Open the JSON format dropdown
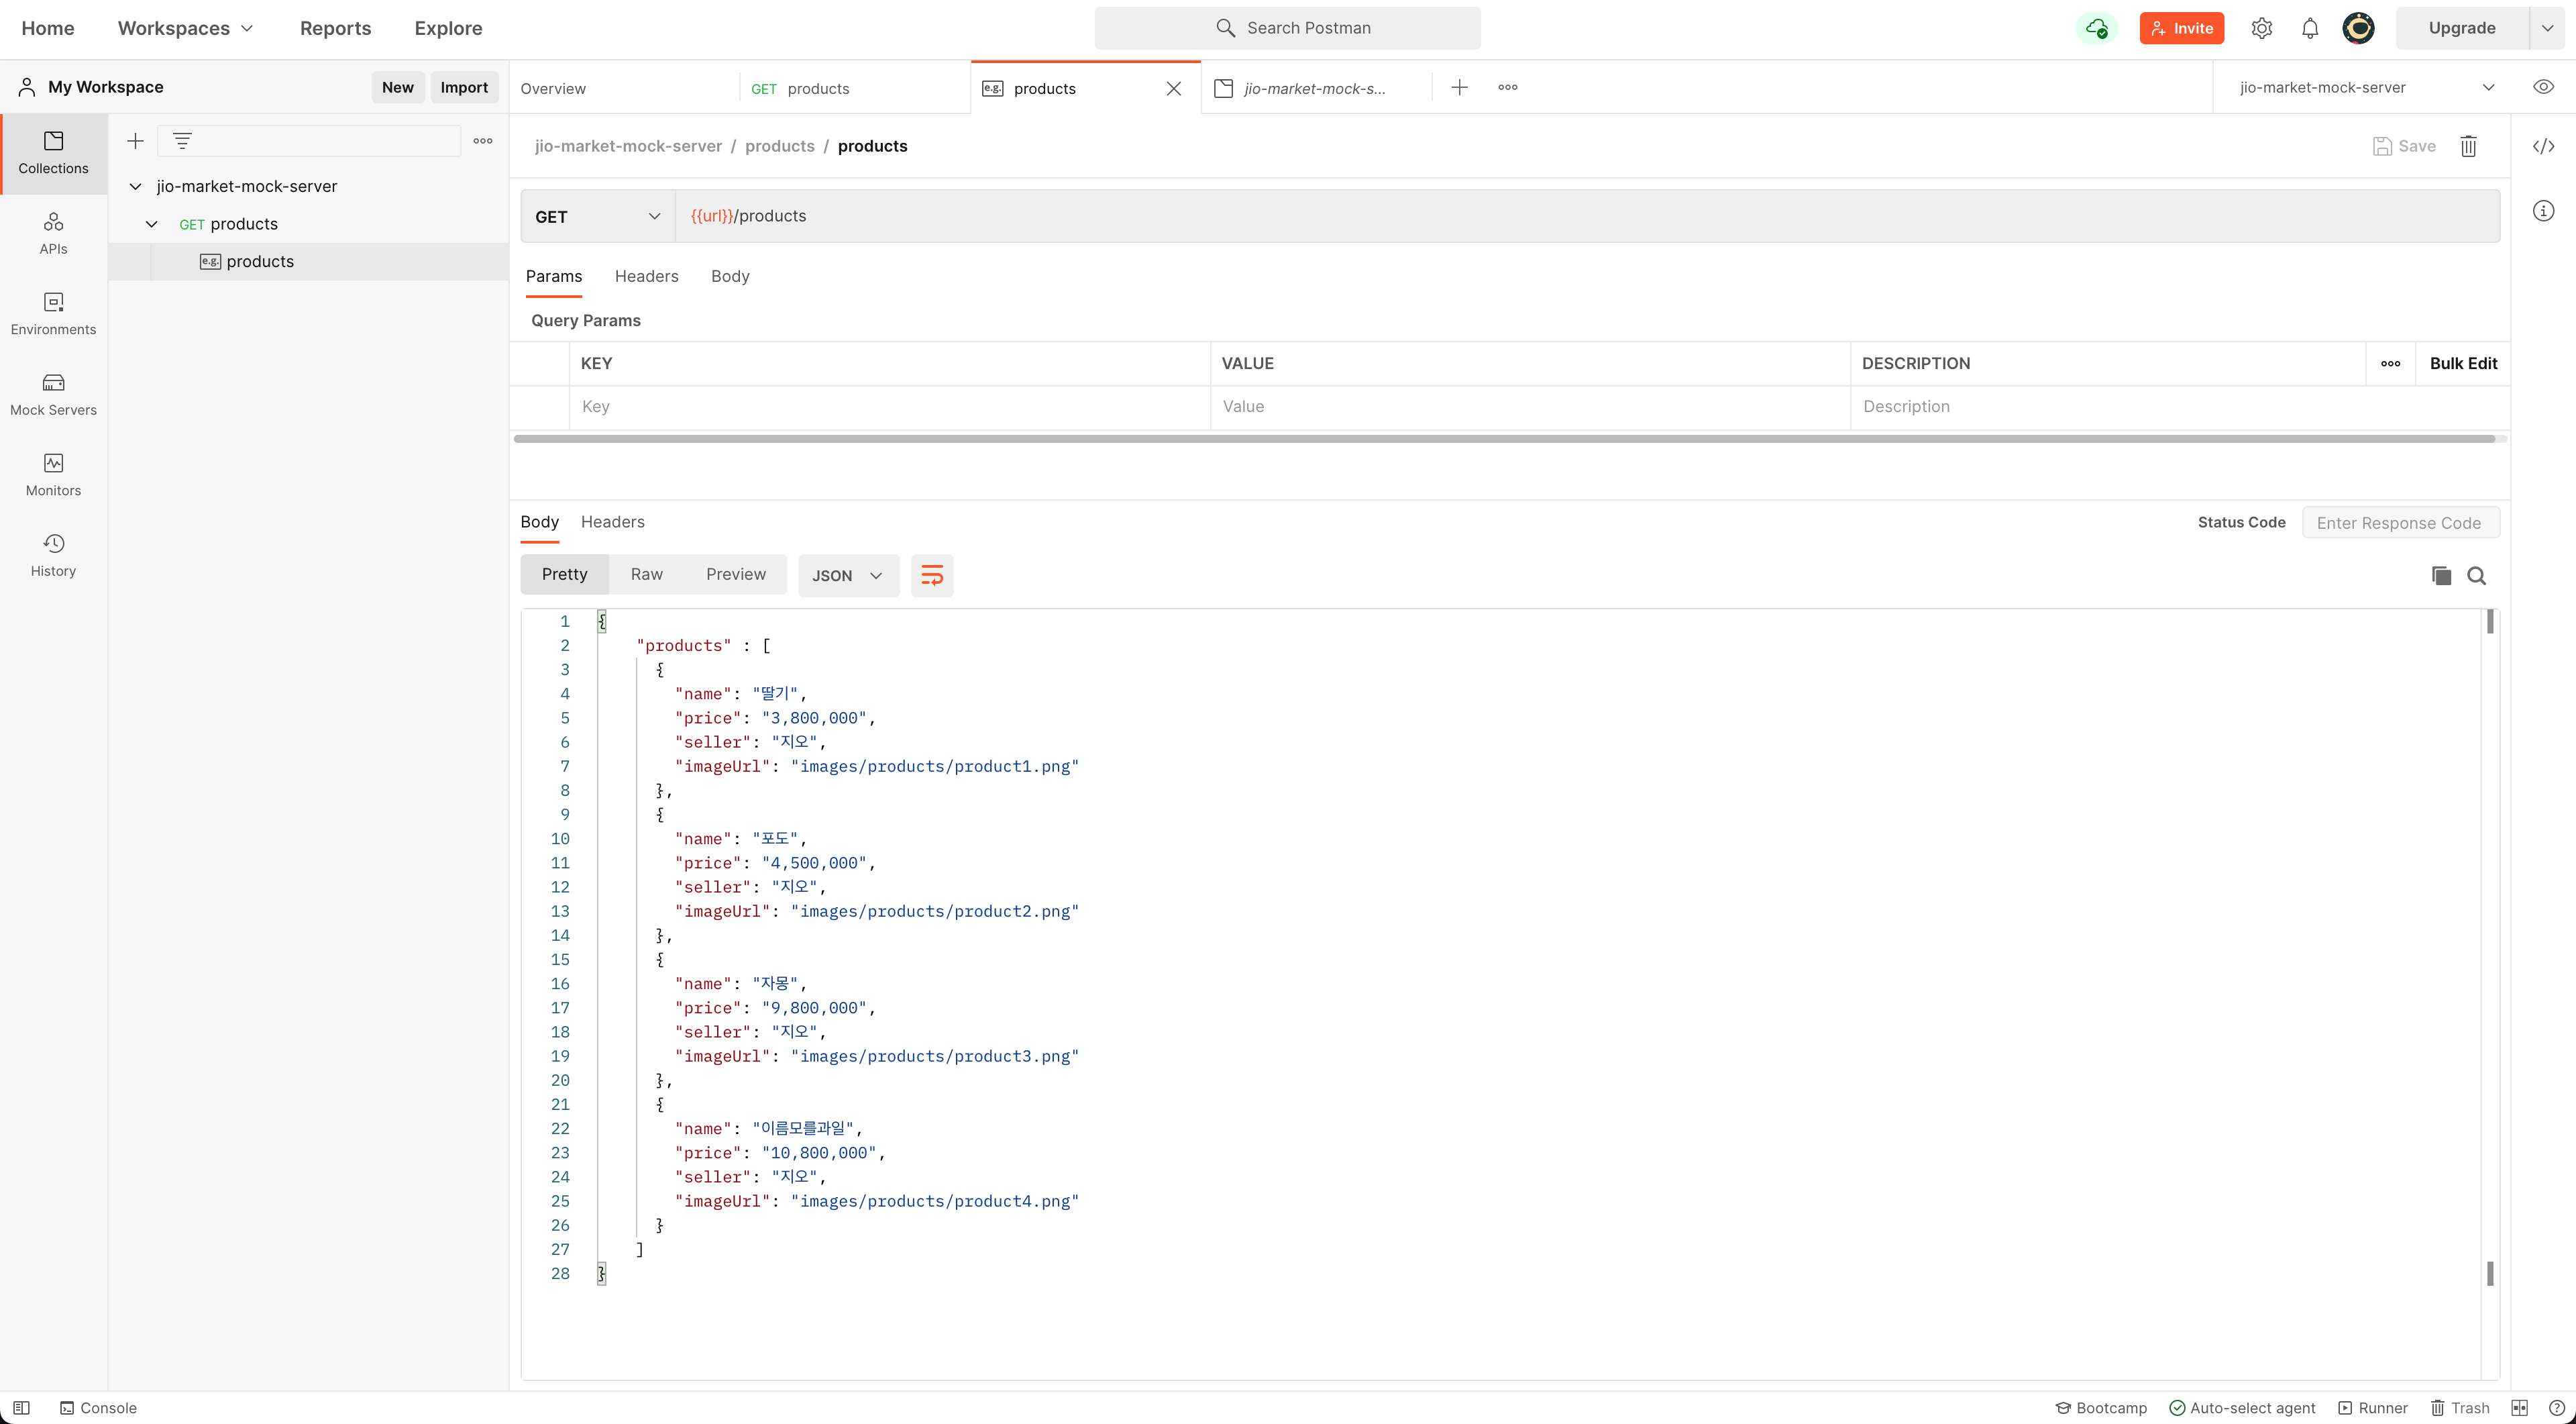2576x1424 pixels. 848,575
